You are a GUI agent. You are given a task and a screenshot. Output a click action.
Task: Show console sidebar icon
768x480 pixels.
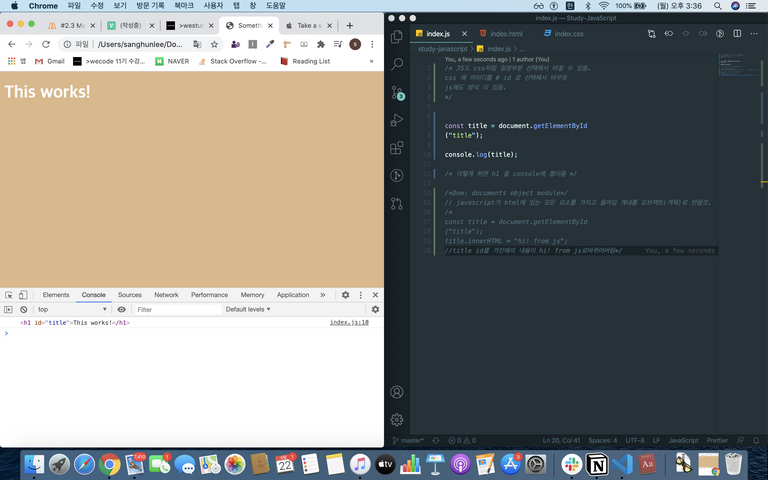point(8,309)
